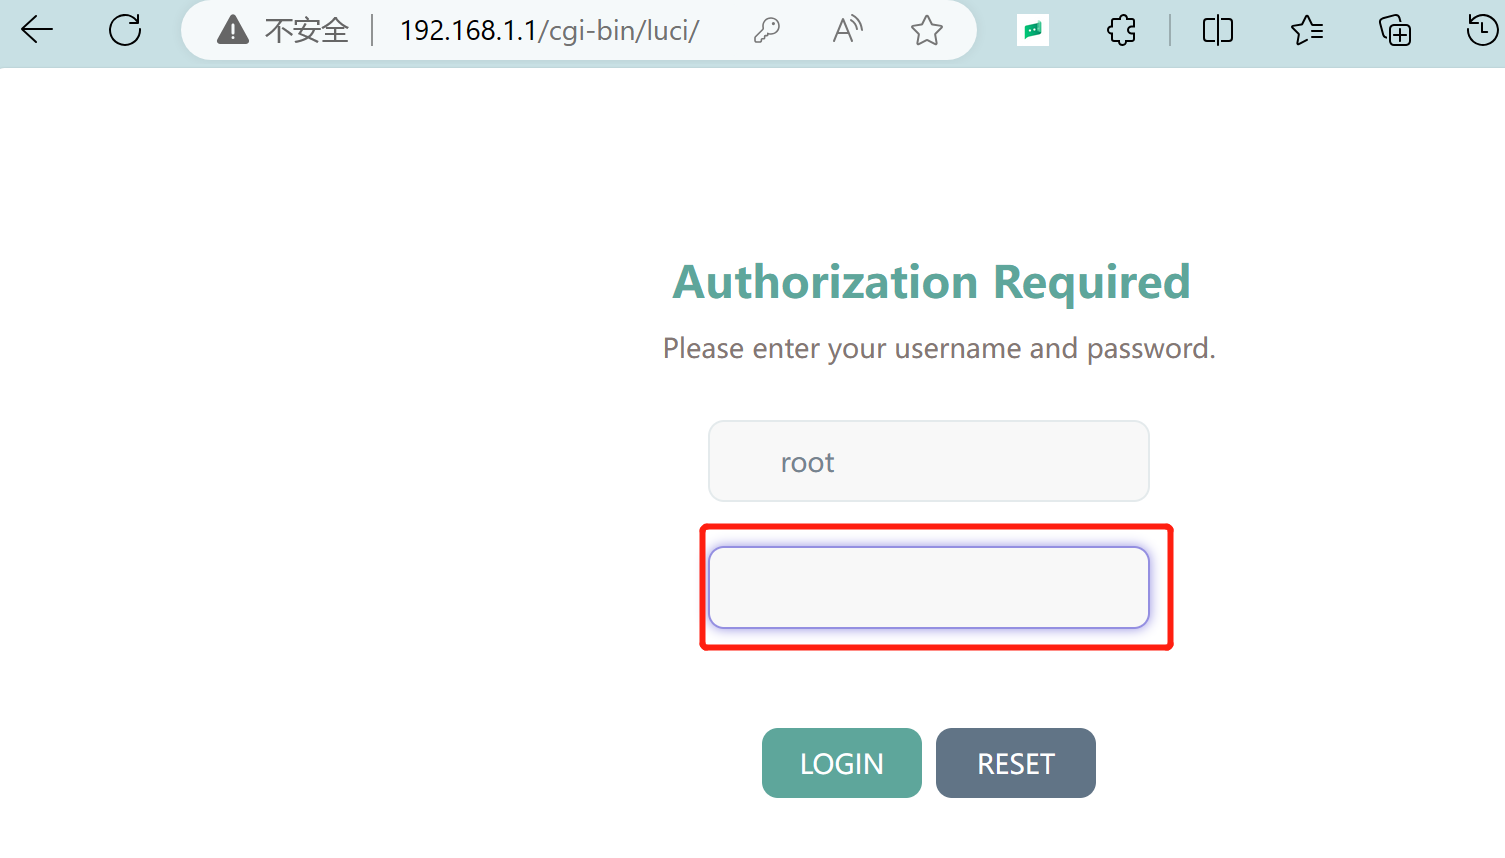
Task: Clear the form with the RESET button
Action: pos(1016,763)
